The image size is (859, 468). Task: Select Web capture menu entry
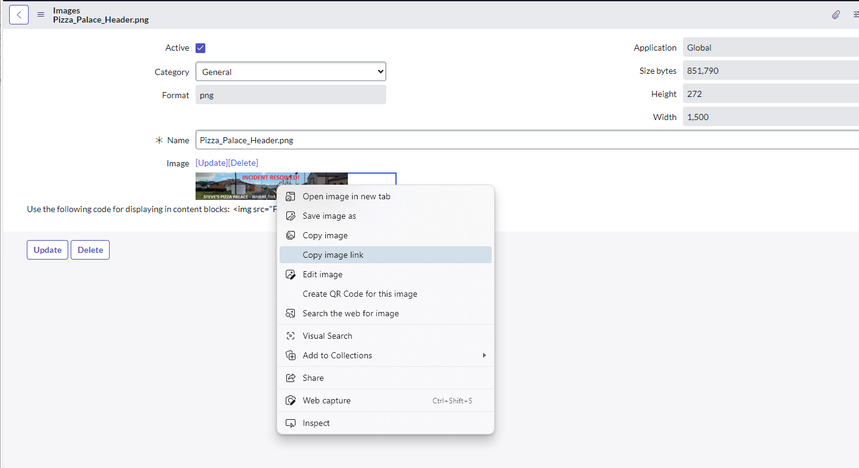[x=386, y=401]
